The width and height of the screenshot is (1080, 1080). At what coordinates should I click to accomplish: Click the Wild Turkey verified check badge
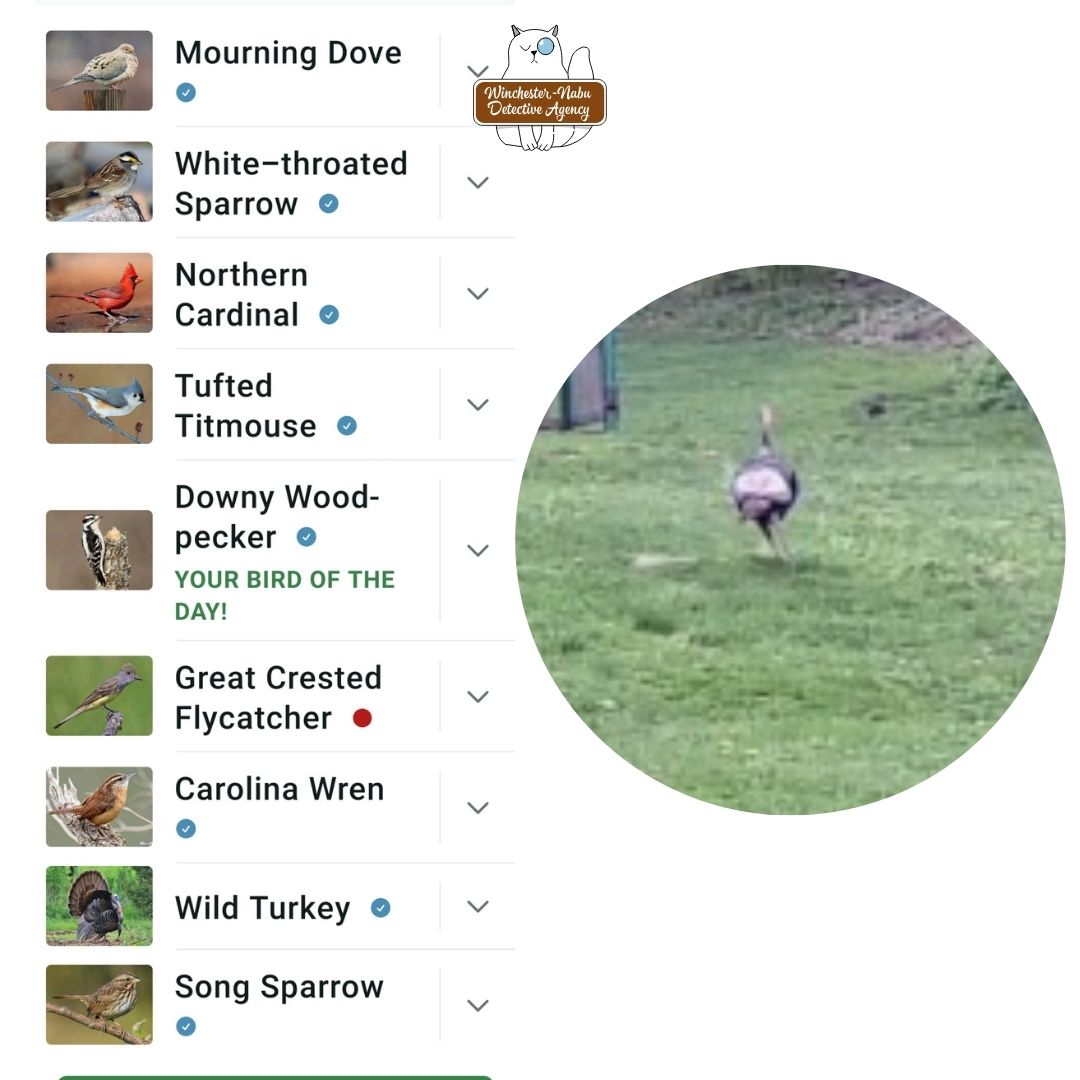381,908
